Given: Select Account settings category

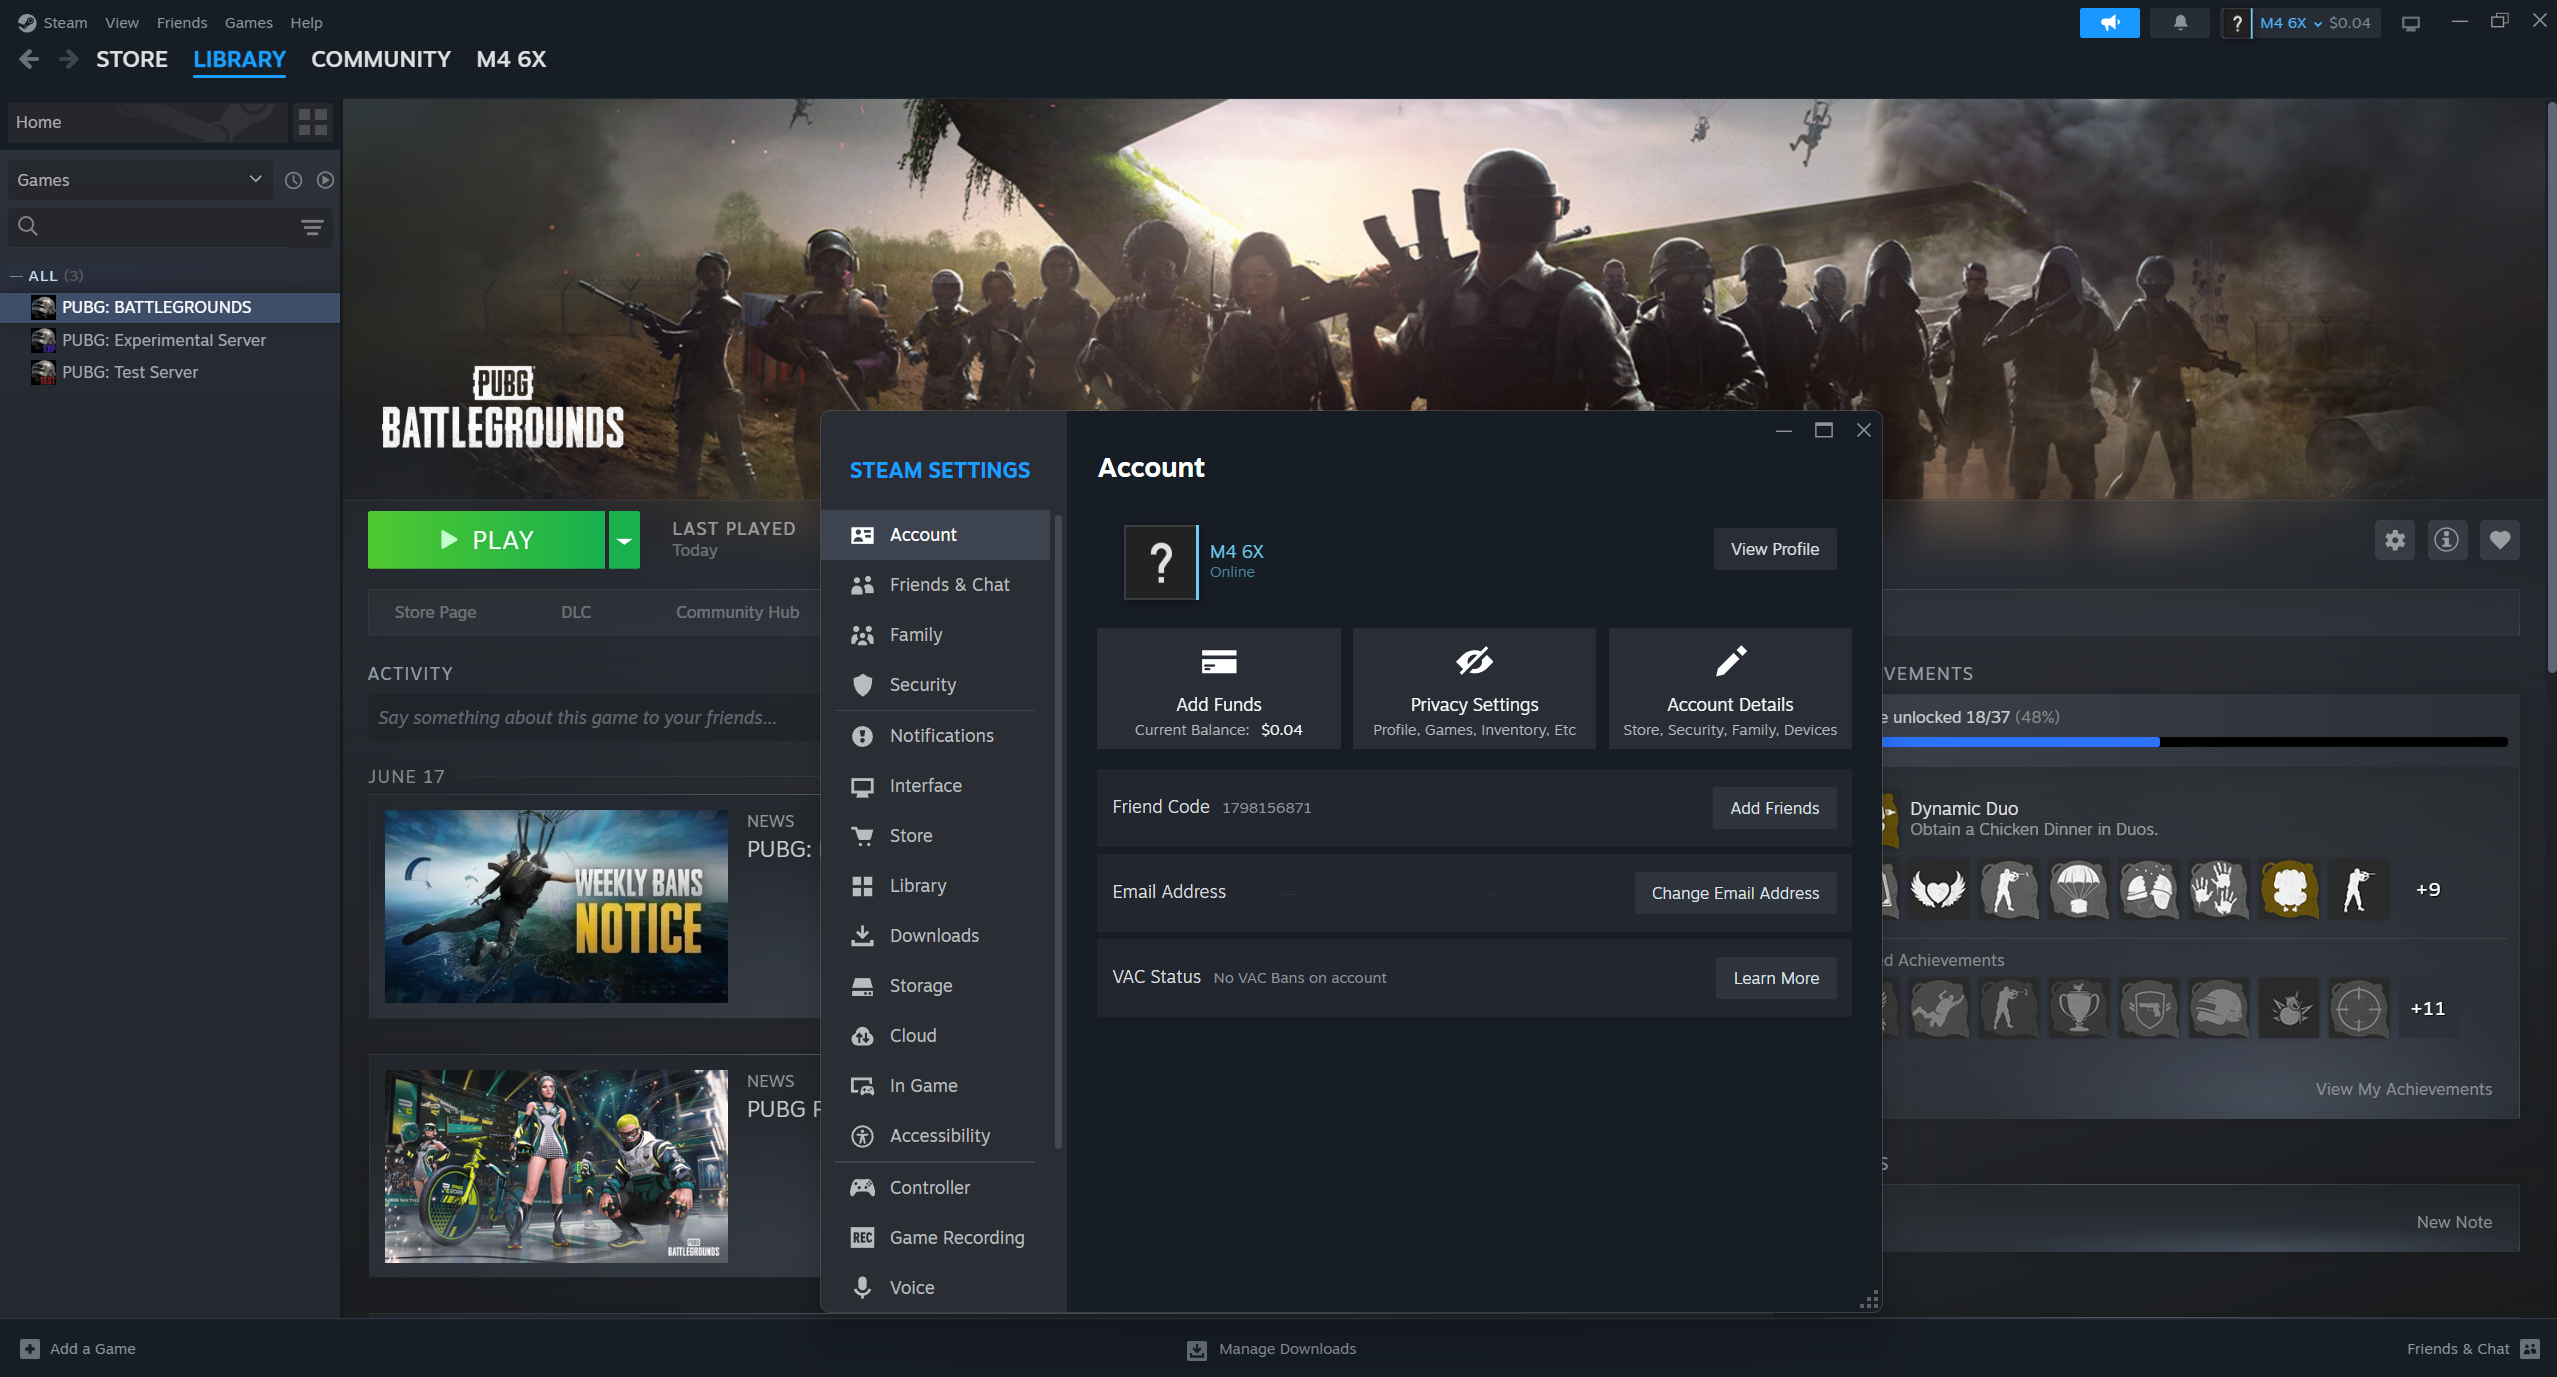Looking at the screenshot, I should (935, 535).
